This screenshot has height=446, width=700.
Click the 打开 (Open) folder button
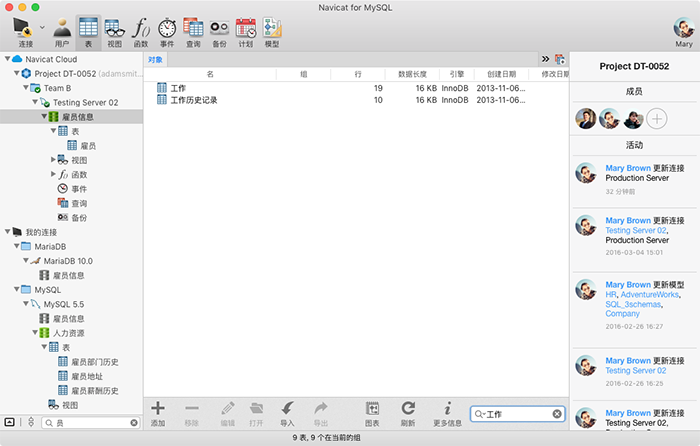(256, 414)
